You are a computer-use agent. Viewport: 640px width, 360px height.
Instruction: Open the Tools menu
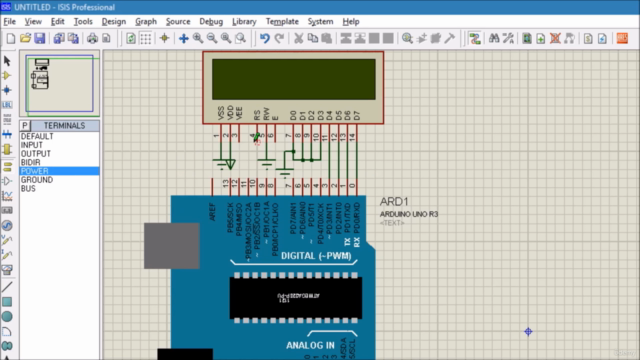83,22
